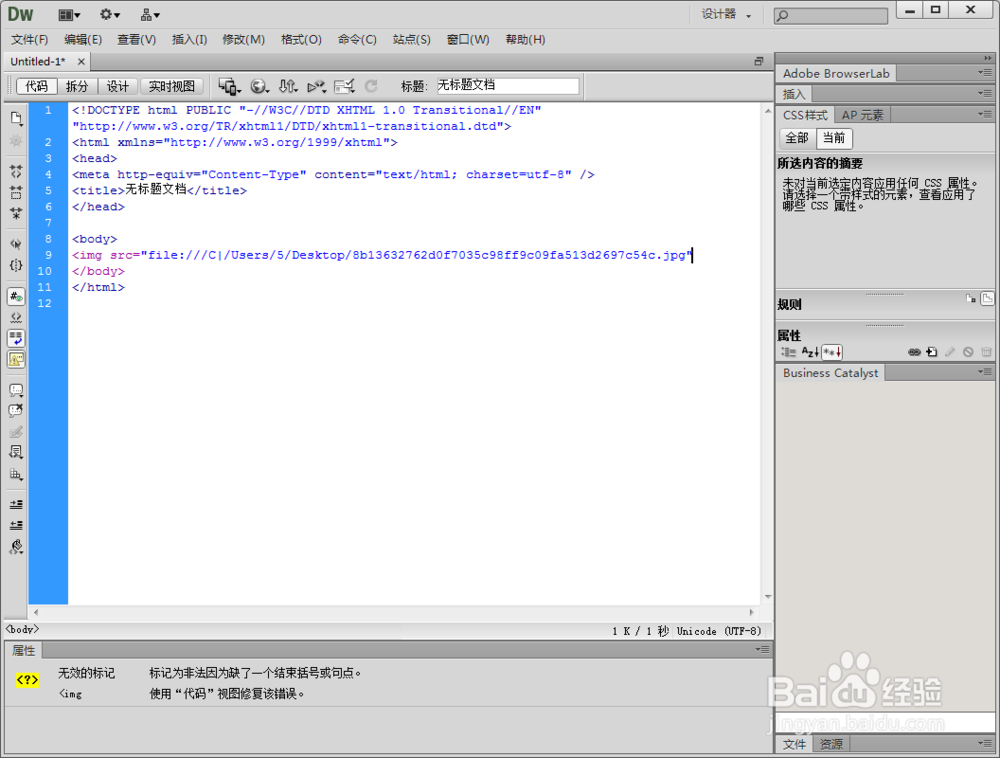The image size is (1000, 758).
Task: Switch to the AP 元素 tab
Action: click(863, 114)
